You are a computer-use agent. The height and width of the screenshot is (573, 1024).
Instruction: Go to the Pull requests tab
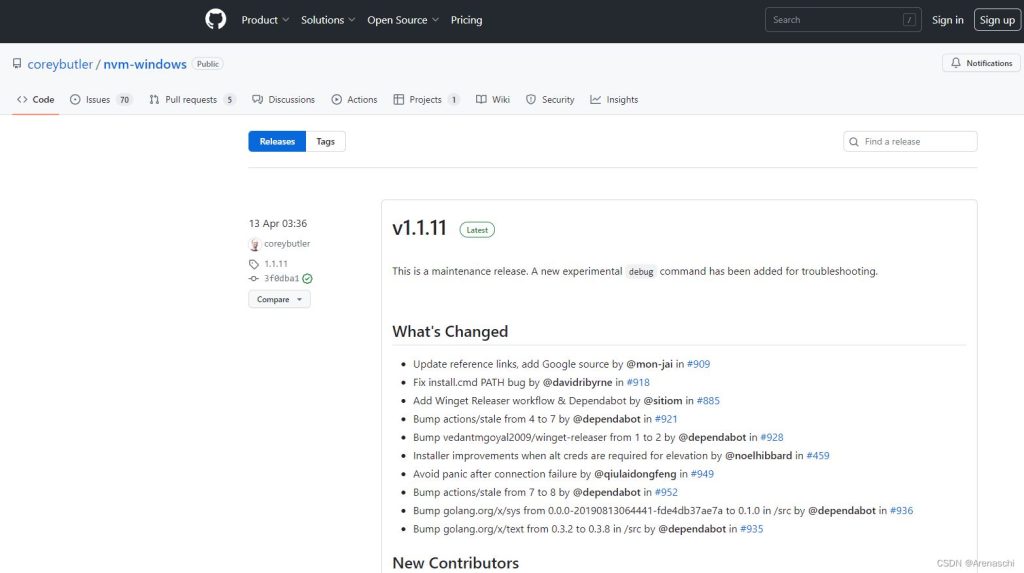tap(192, 100)
